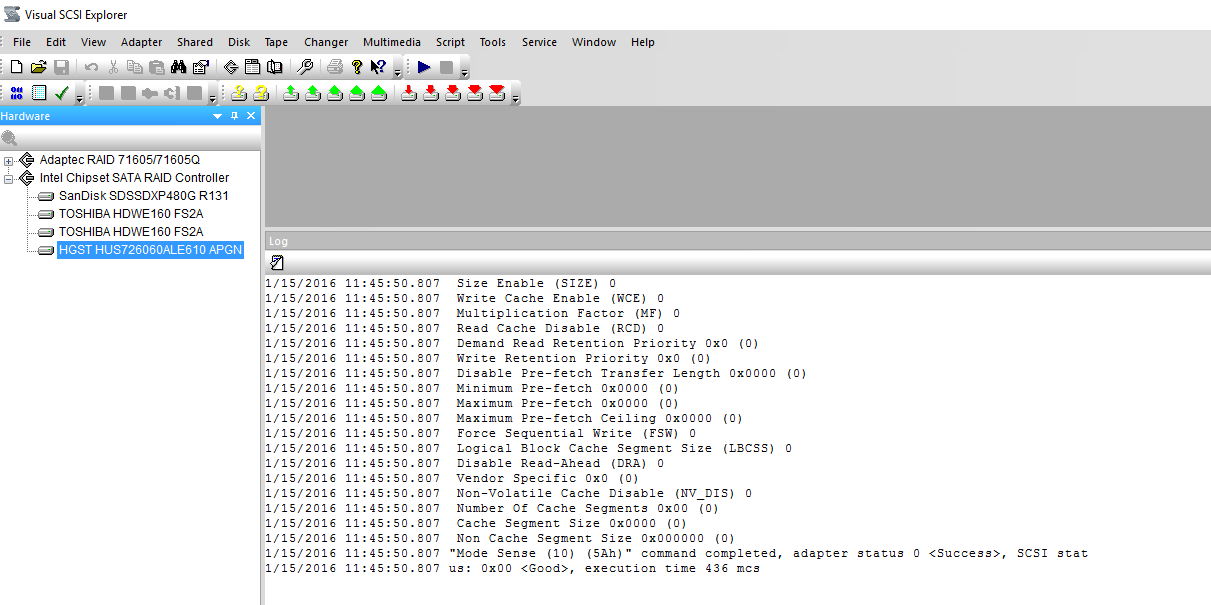
Task: Click log line Read Cache Disable (RCD) 0
Action: (x=464, y=328)
